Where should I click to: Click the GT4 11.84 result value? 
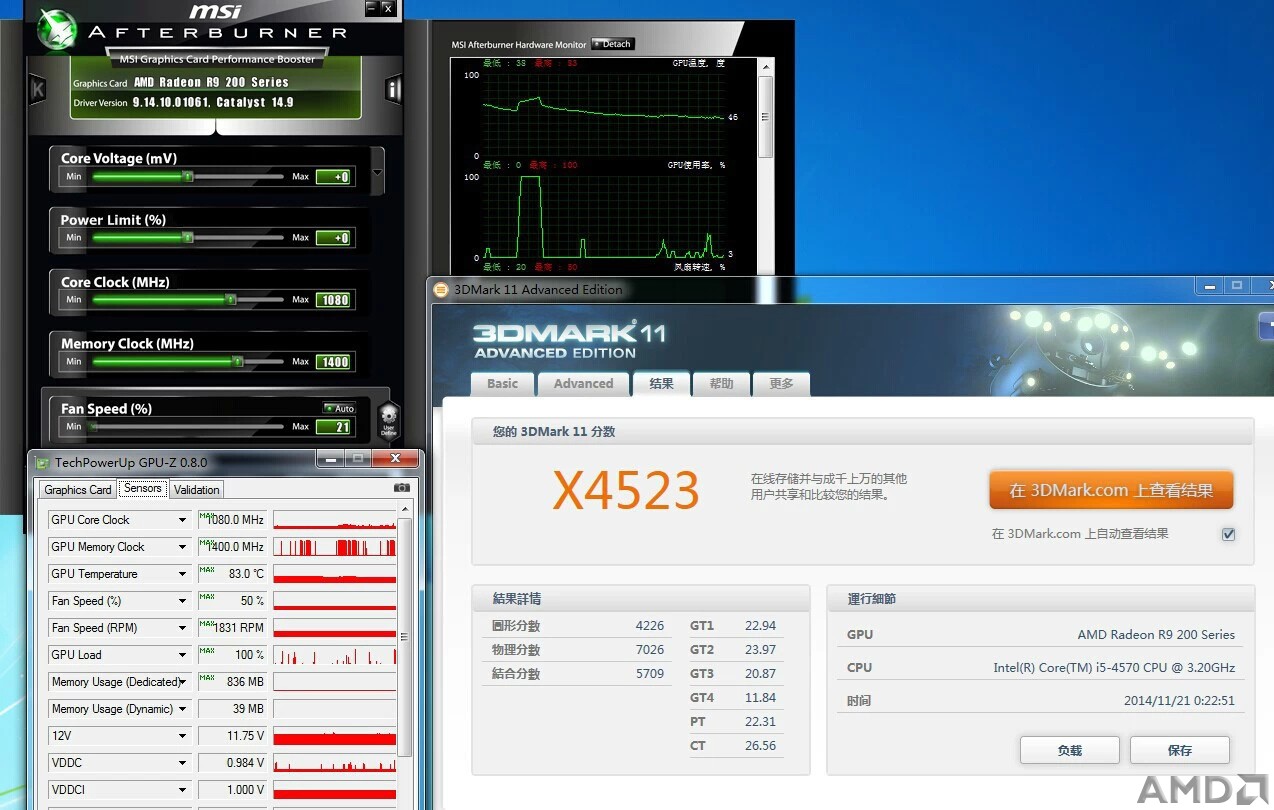tap(760, 698)
